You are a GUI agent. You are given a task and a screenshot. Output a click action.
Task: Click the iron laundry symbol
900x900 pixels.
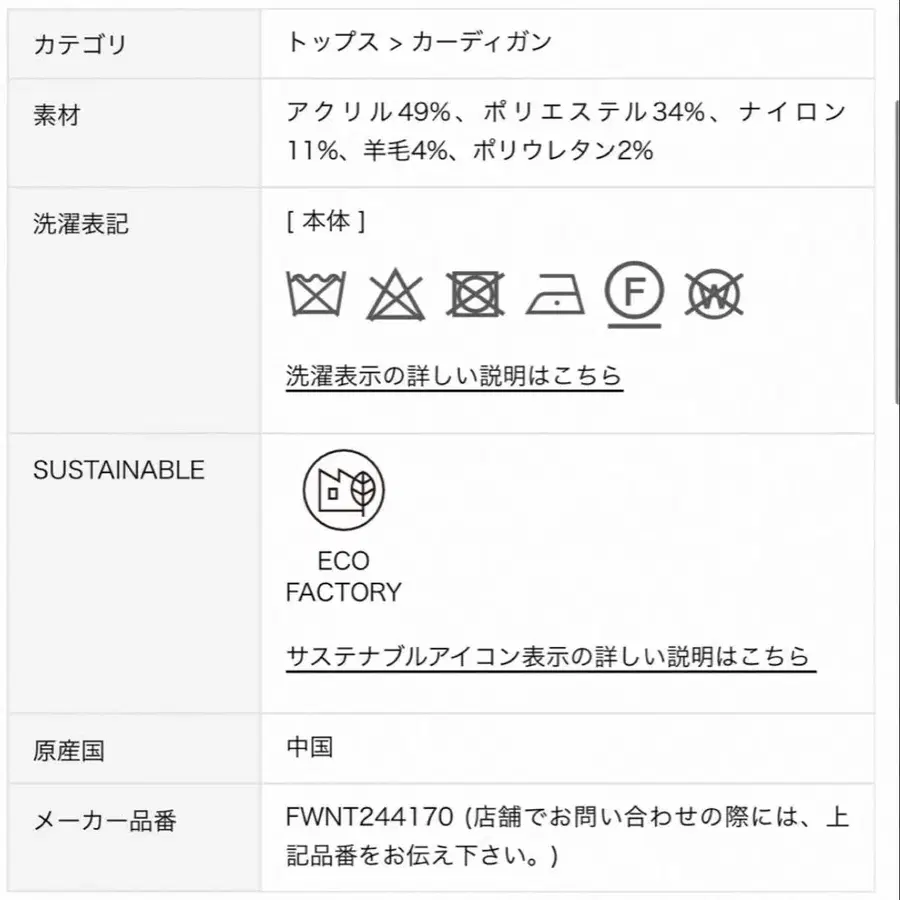pos(555,295)
